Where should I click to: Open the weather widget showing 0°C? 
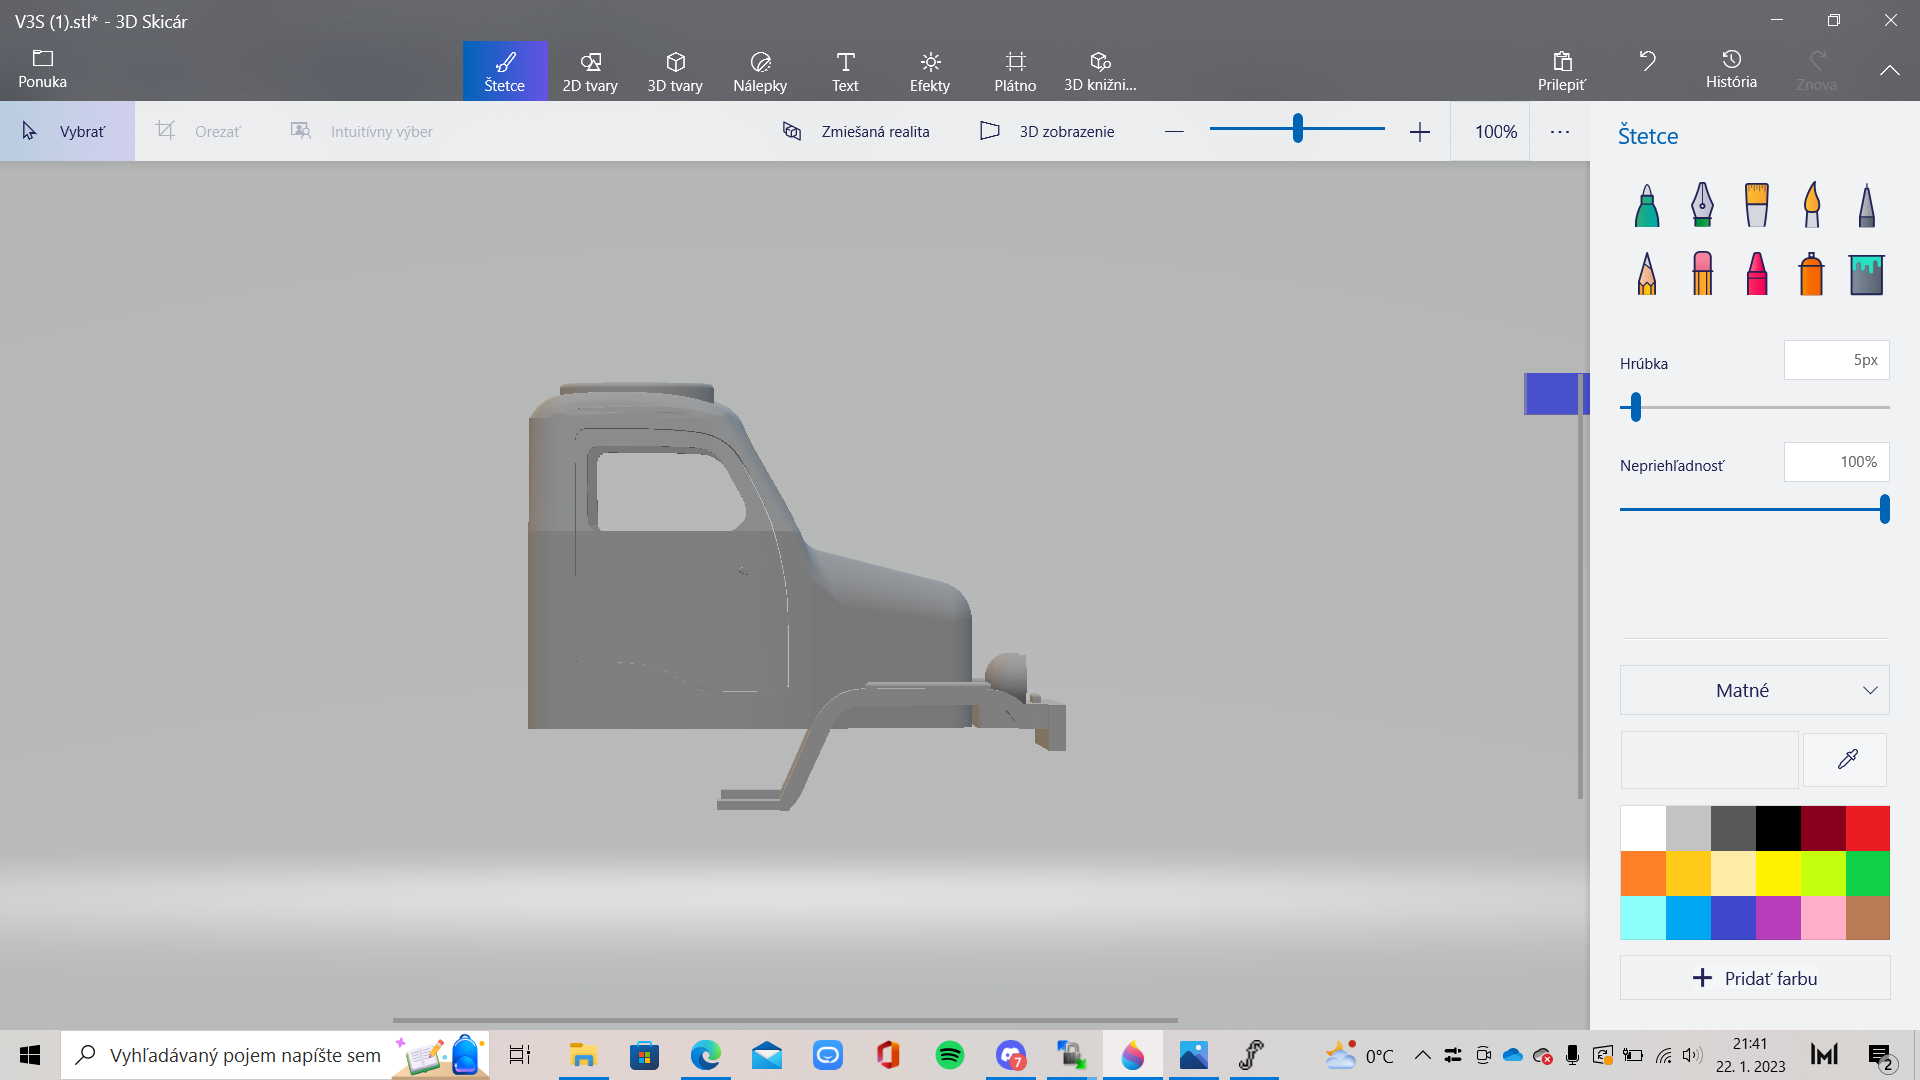point(1359,1055)
